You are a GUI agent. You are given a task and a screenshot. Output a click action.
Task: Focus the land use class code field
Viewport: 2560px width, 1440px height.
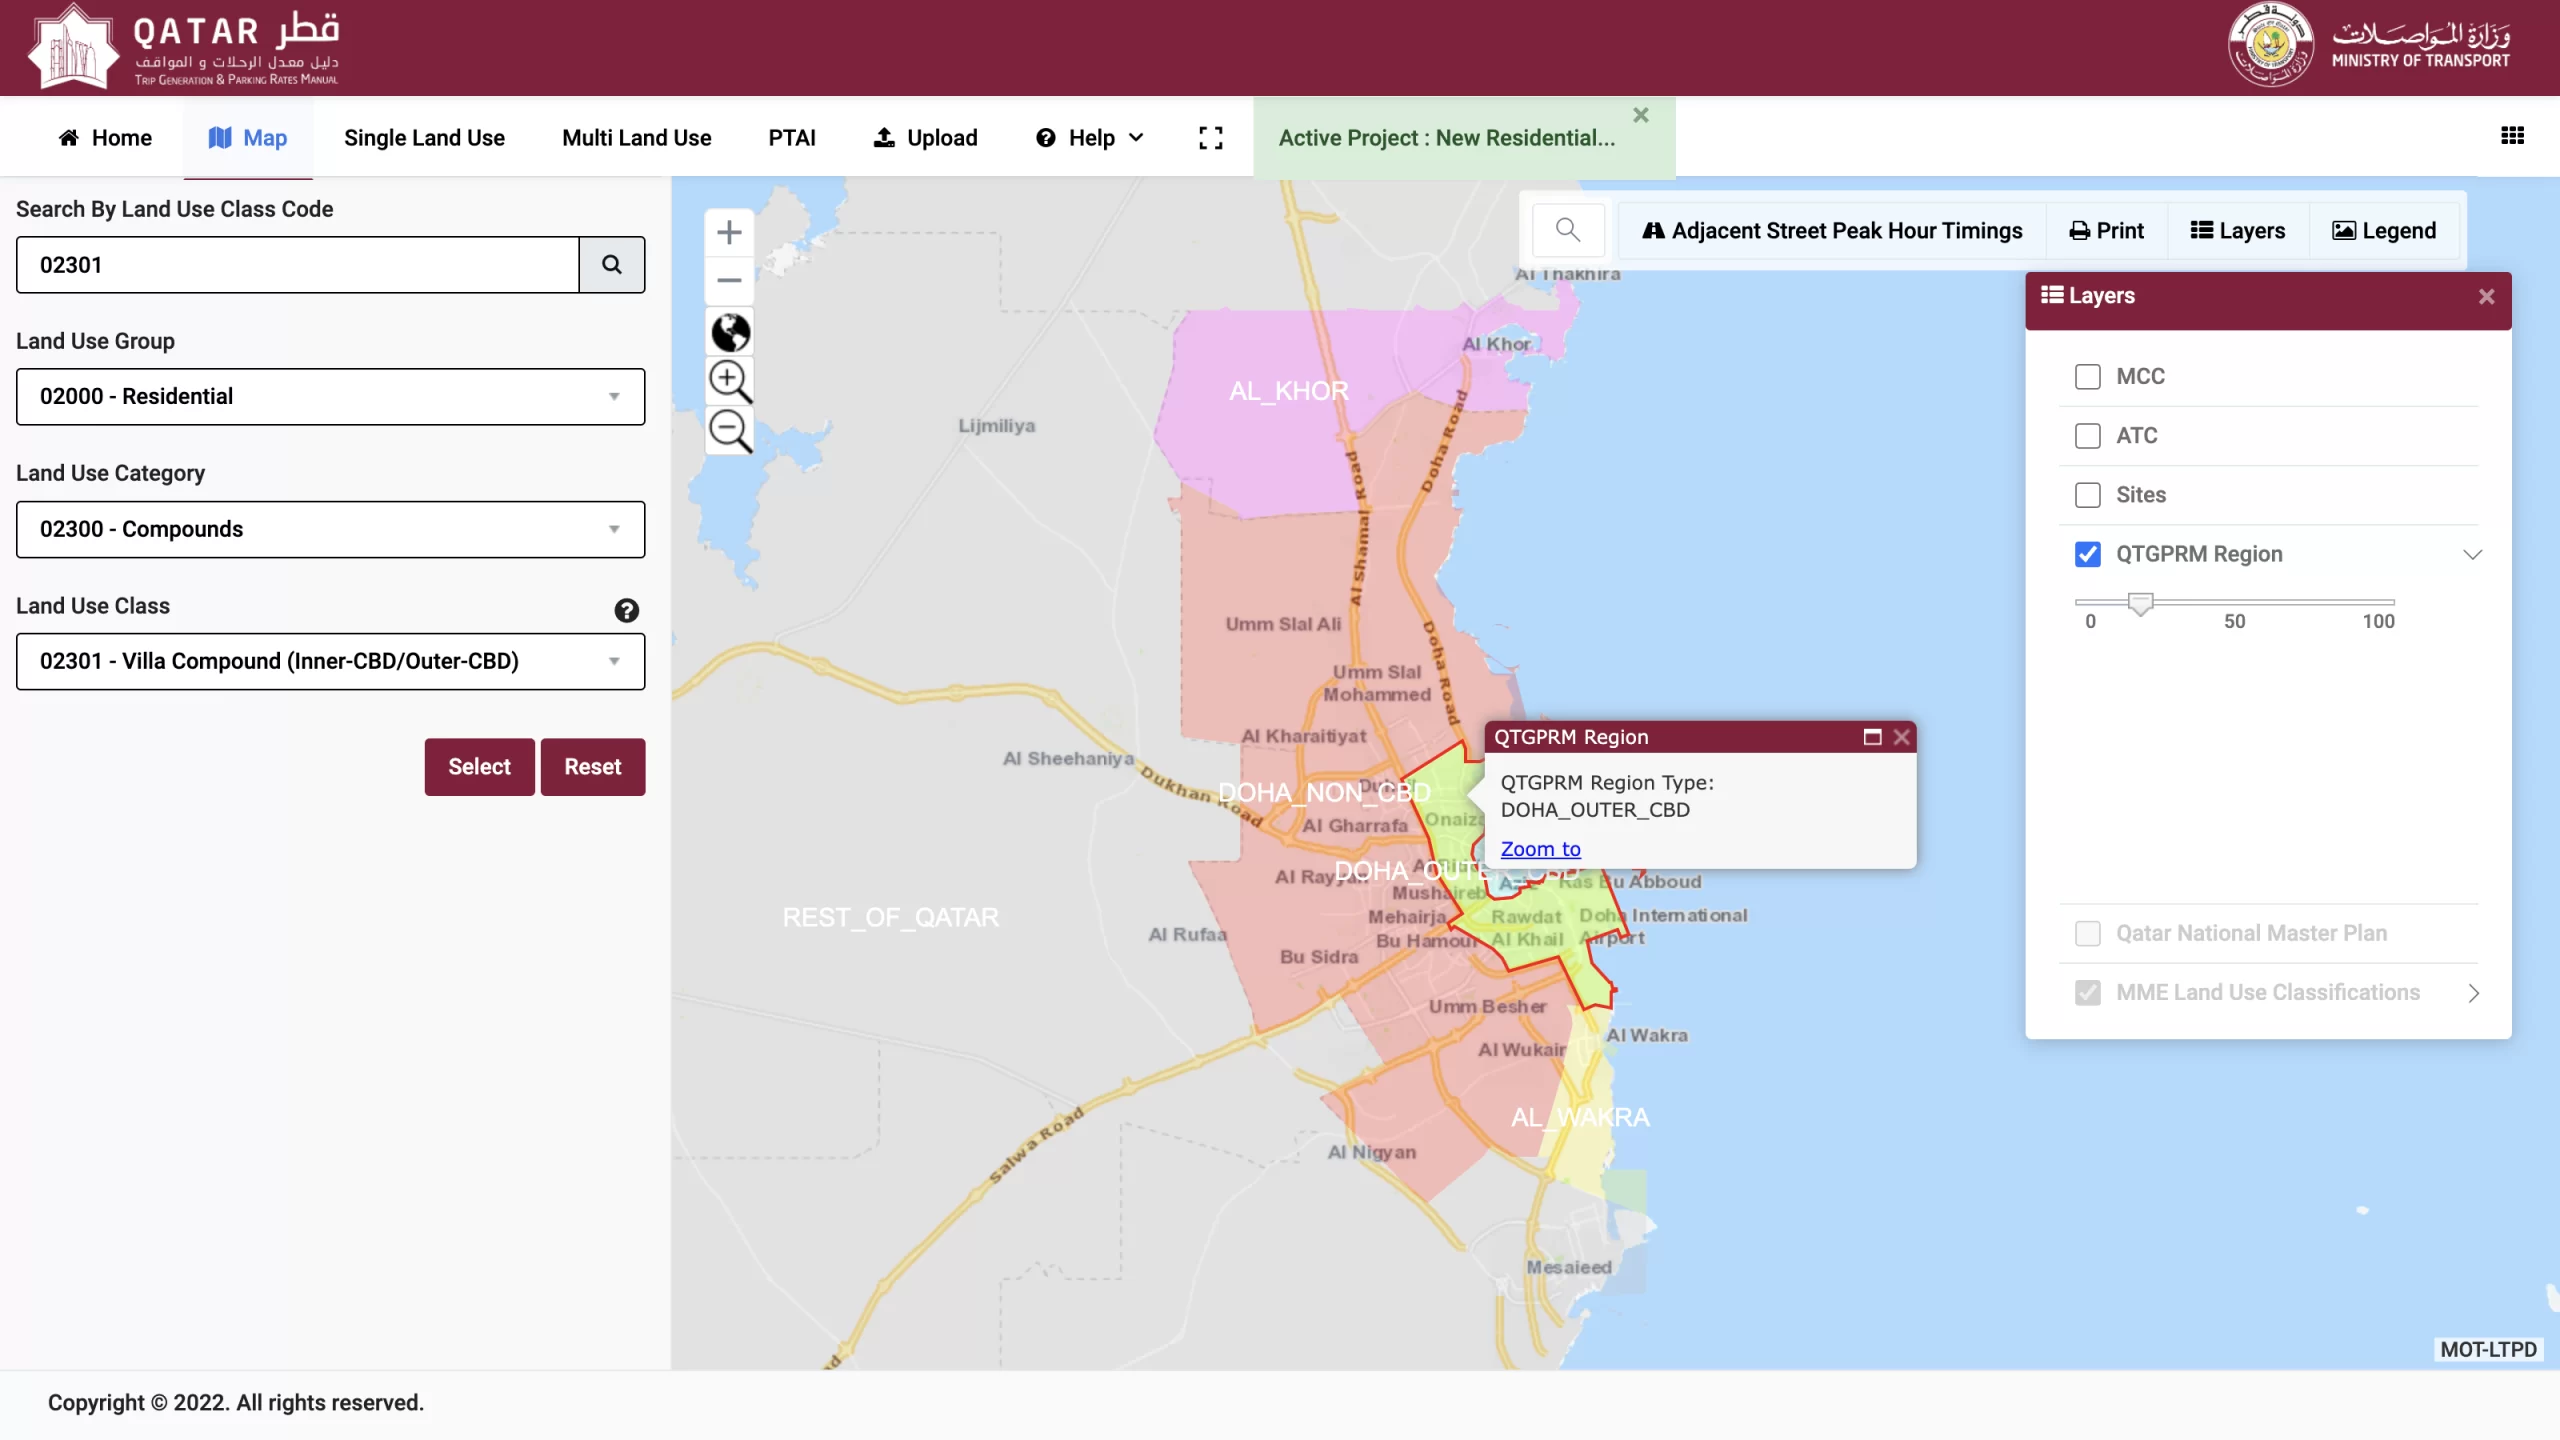(x=297, y=265)
